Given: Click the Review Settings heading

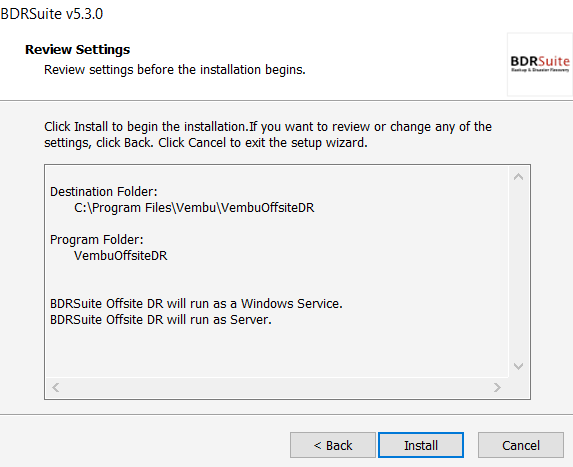Looking at the screenshot, I should click(x=77, y=49).
